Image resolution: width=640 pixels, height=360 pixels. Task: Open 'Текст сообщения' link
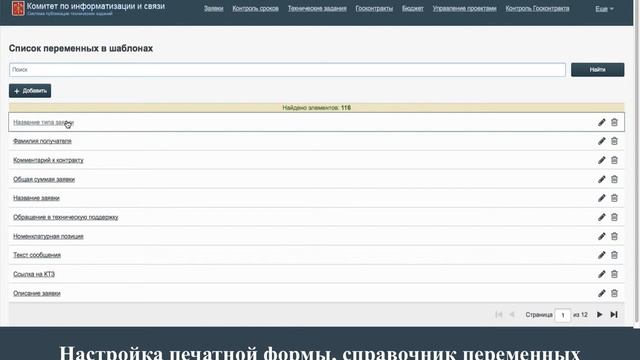37,255
